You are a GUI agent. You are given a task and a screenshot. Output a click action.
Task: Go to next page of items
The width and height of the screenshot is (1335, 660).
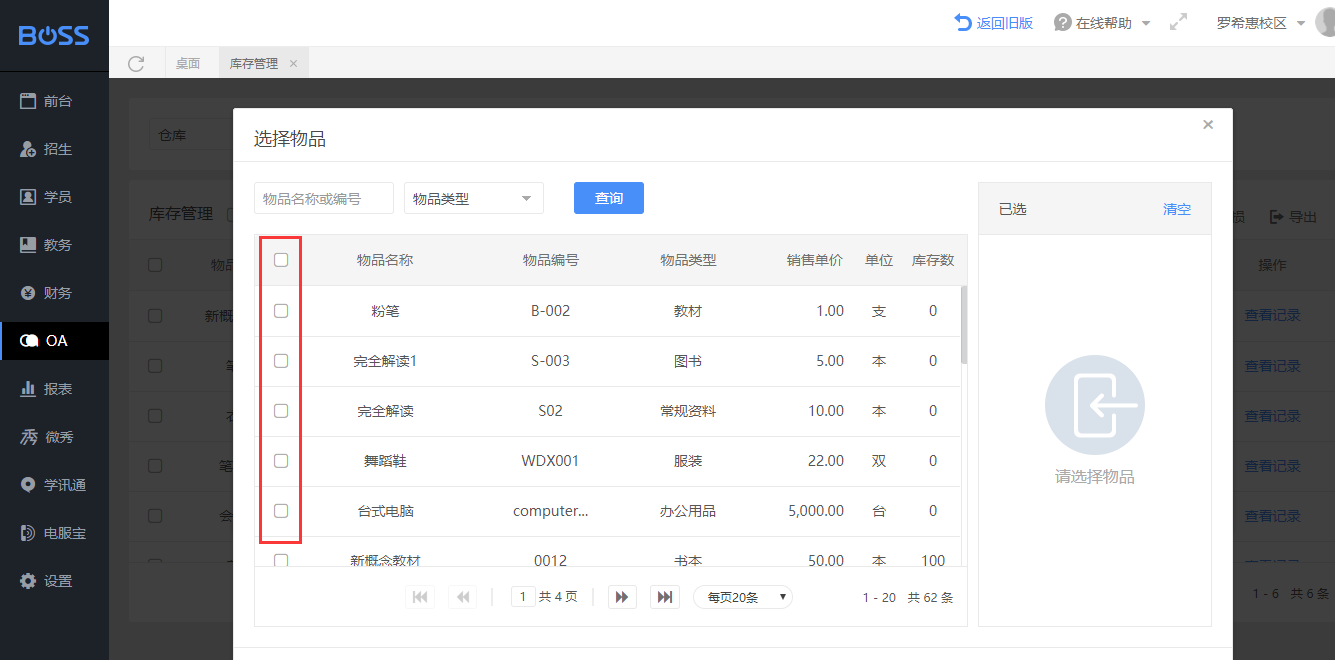pyautogui.click(x=622, y=597)
